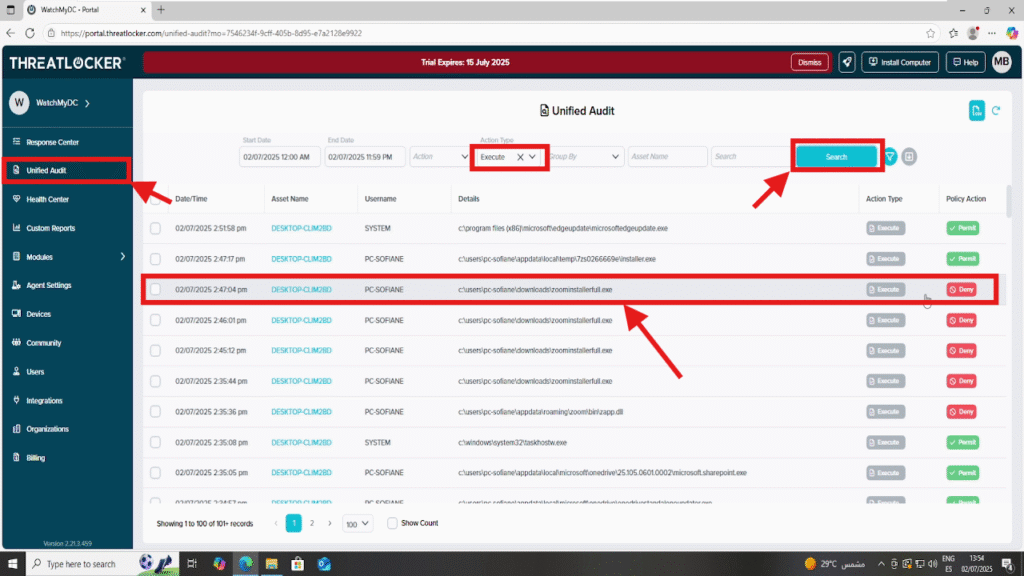The height and width of the screenshot is (576, 1024).
Task: Click Deny badge in 2:47:04 pm row
Action: [961, 289]
